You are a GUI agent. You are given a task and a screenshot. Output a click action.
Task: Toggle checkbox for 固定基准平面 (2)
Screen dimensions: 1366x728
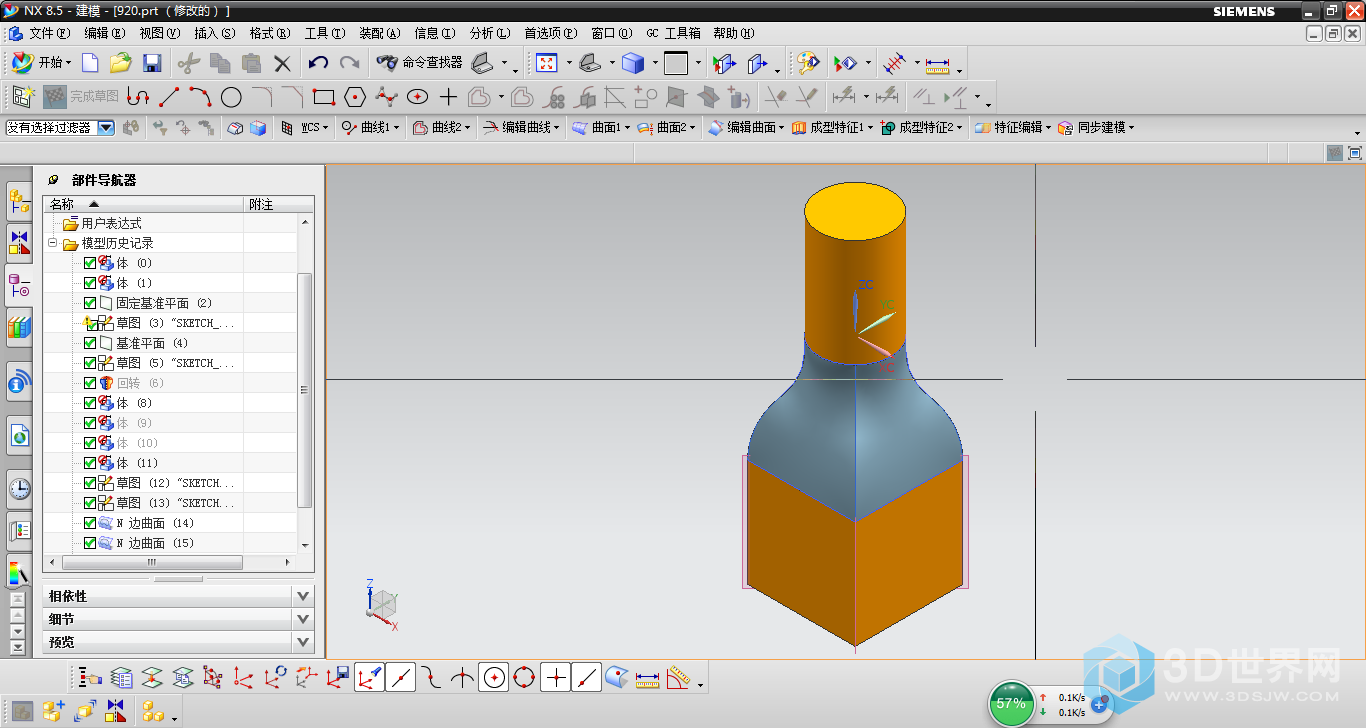tap(90, 303)
